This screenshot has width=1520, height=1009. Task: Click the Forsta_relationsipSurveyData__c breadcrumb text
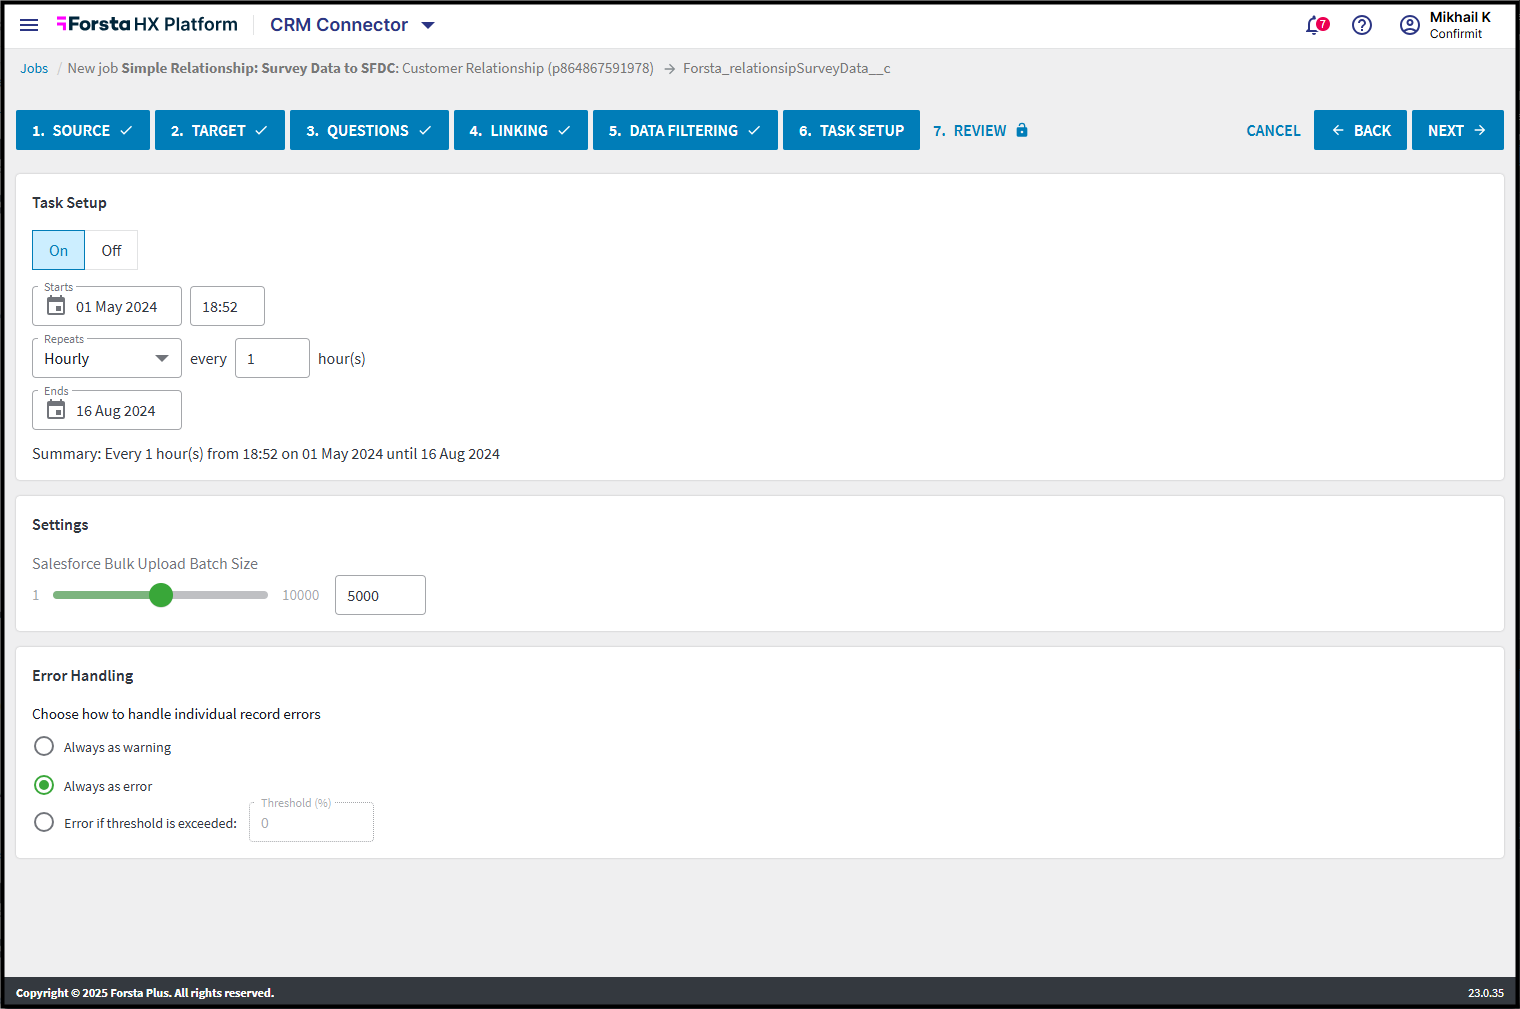787,68
